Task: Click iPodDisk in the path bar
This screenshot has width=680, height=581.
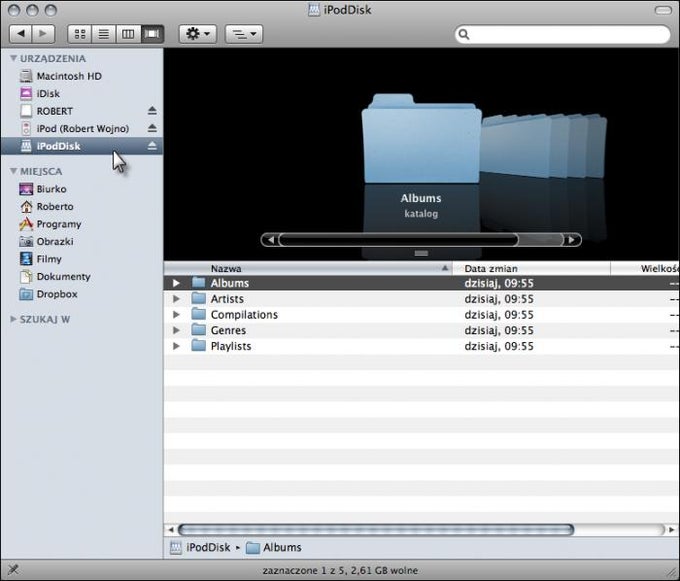Action: click(x=200, y=548)
